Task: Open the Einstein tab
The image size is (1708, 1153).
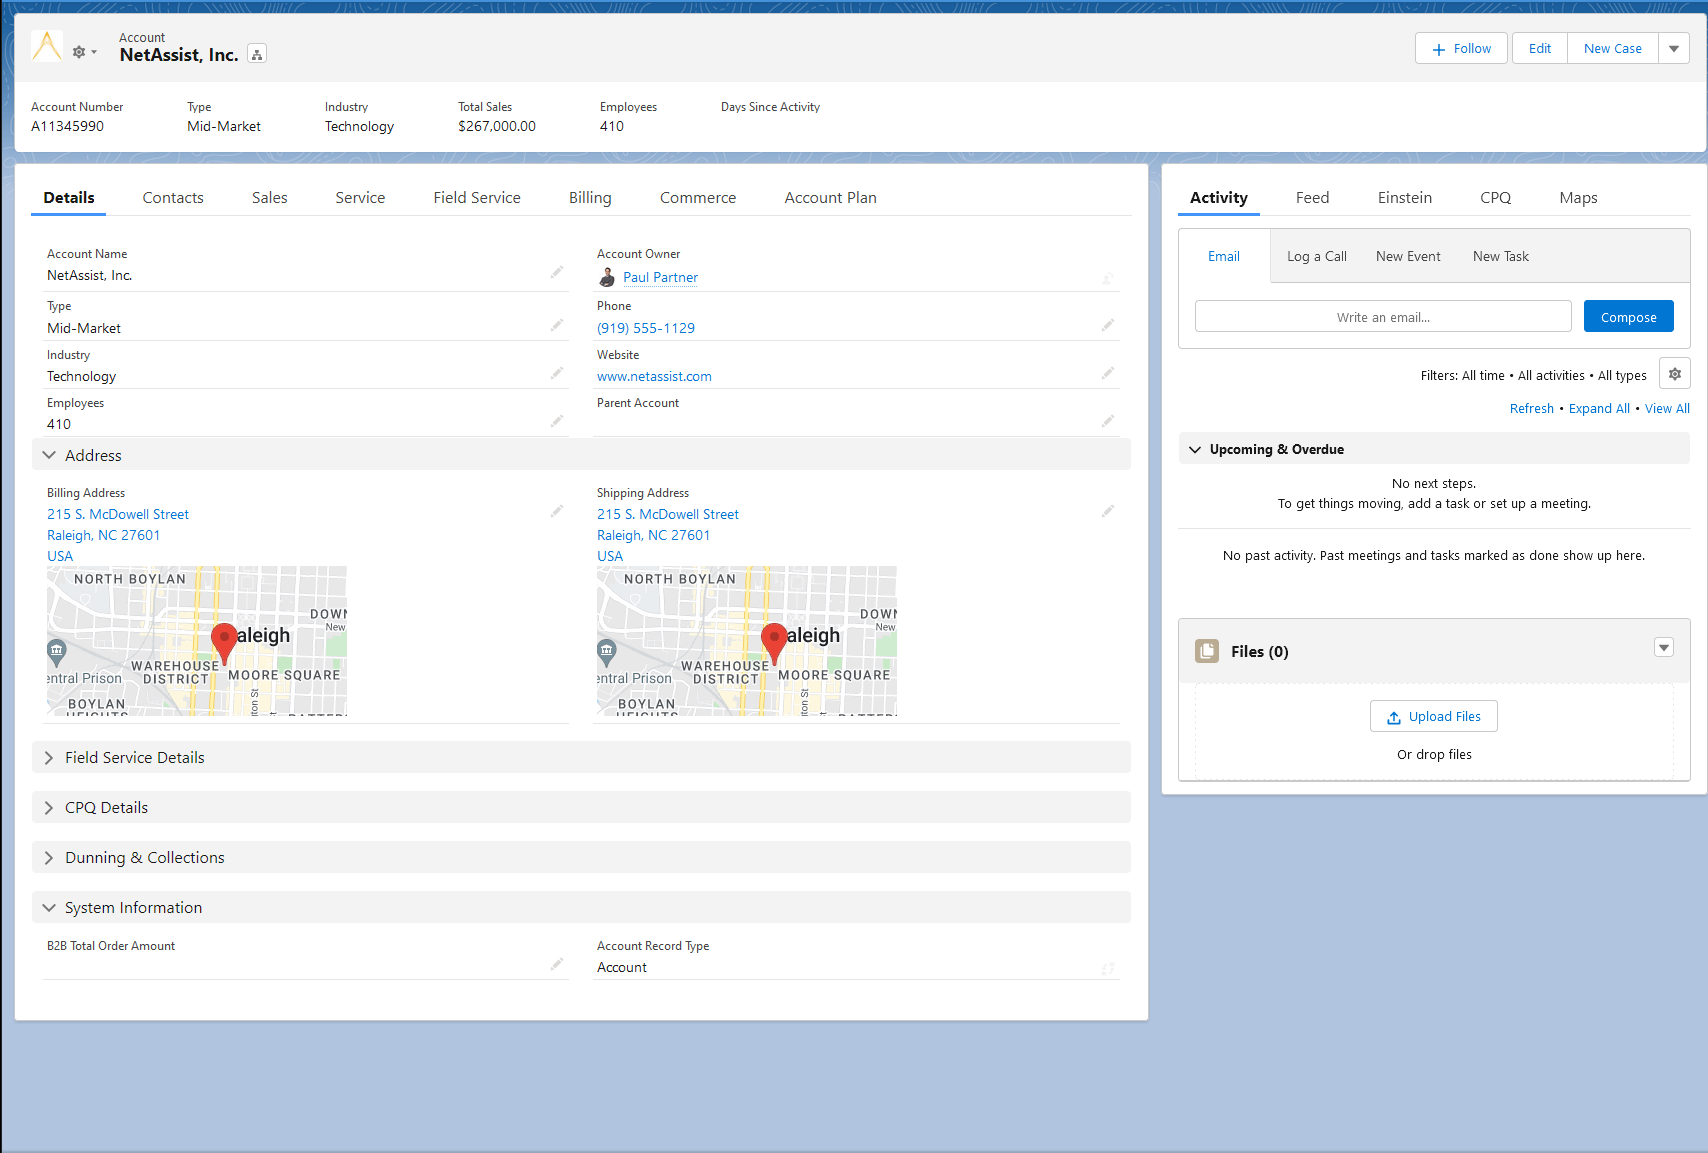Action: pos(1405,198)
